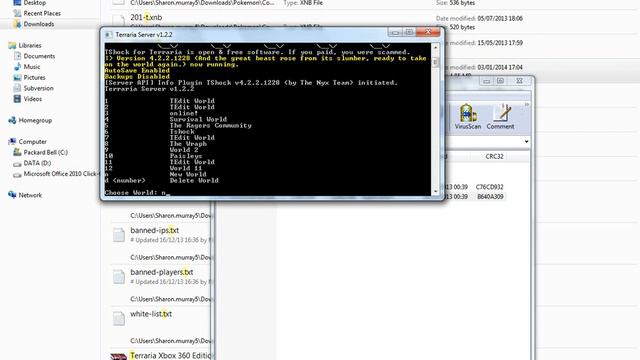Maximize the archive window behind console
The image size is (640, 360).
(500, 81)
